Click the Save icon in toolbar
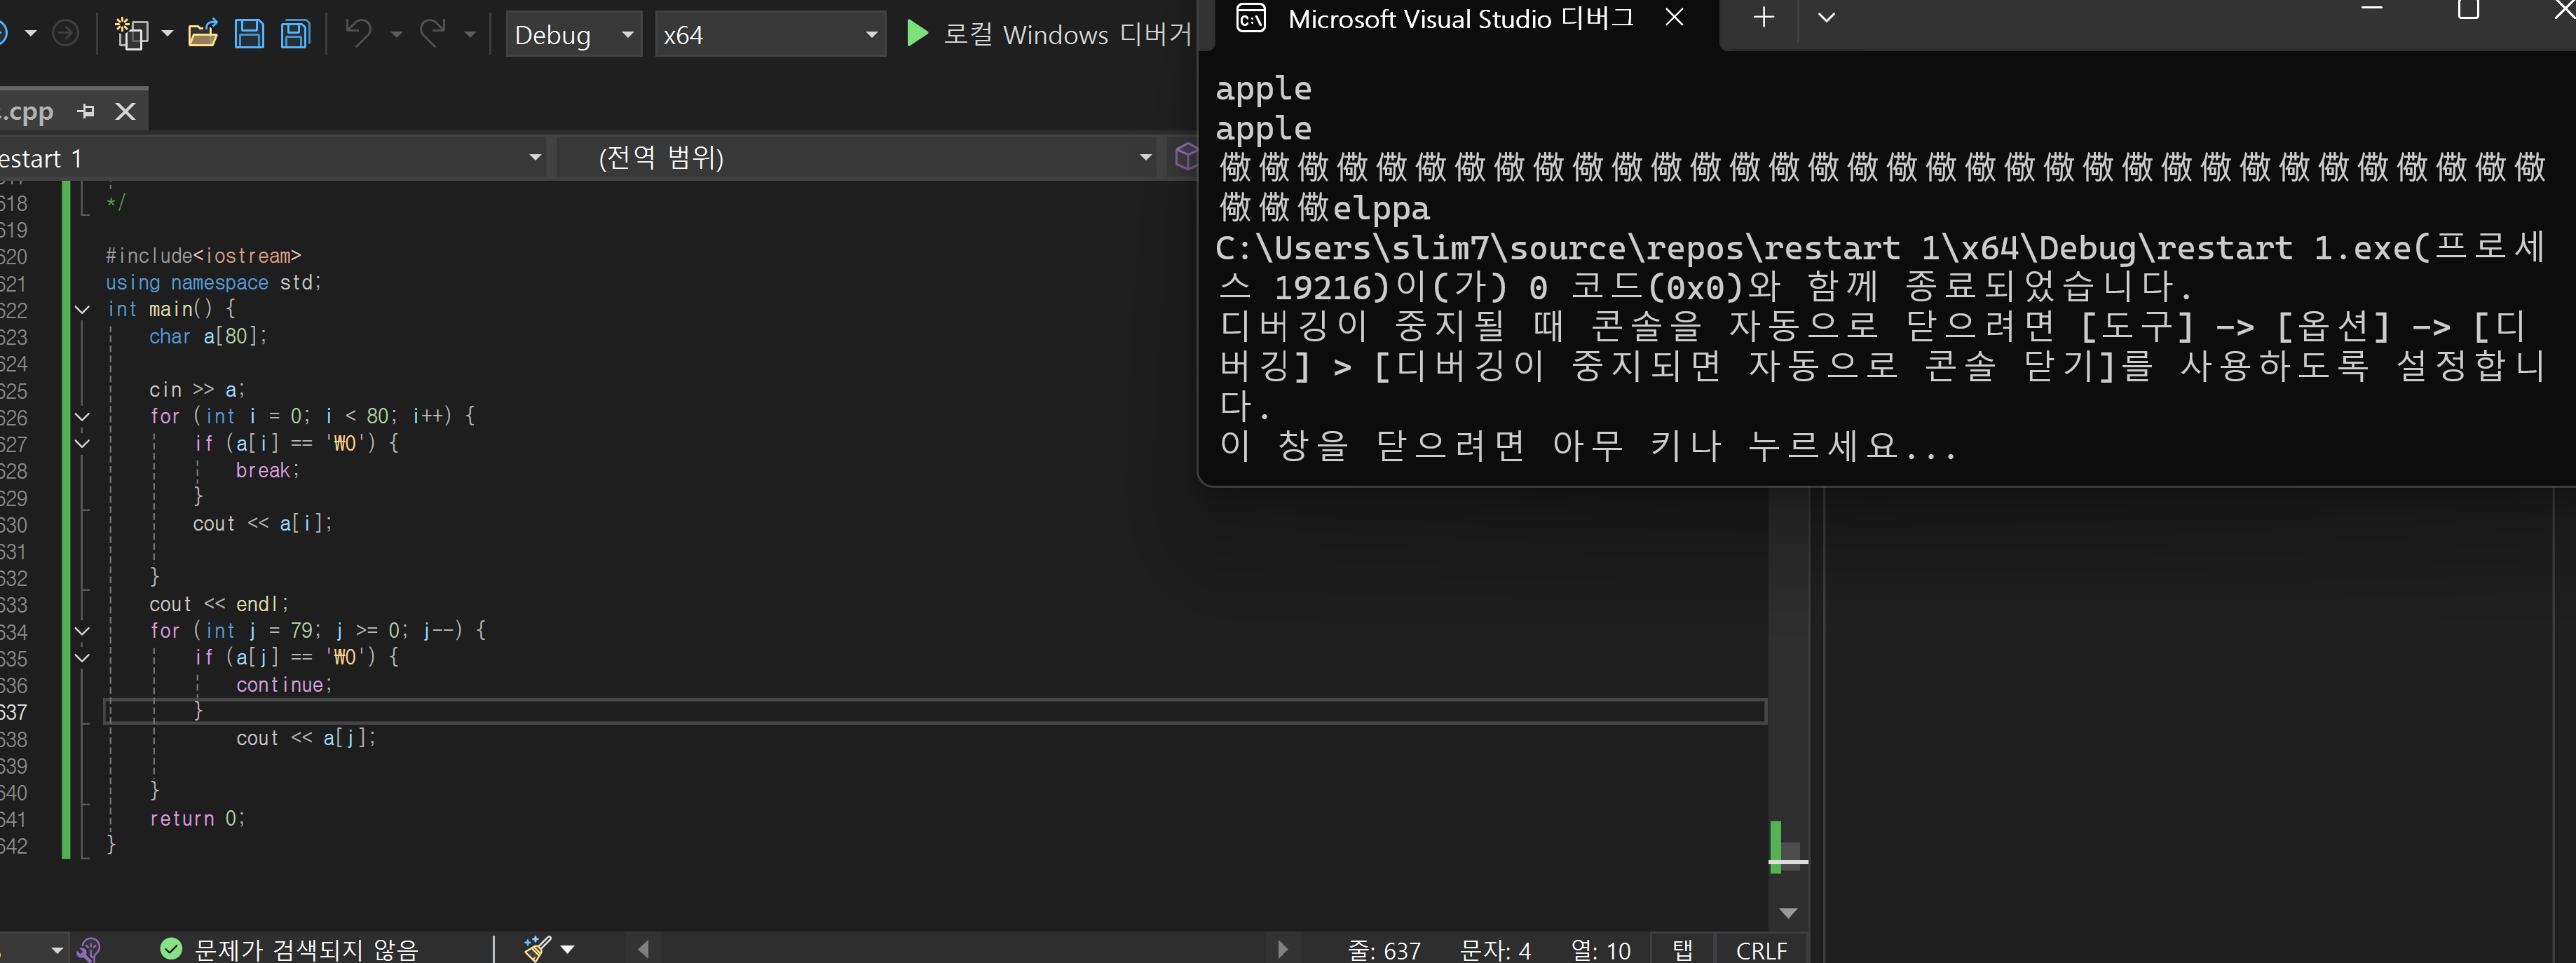Image resolution: width=2576 pixels, height=963 pixels. 249,34
